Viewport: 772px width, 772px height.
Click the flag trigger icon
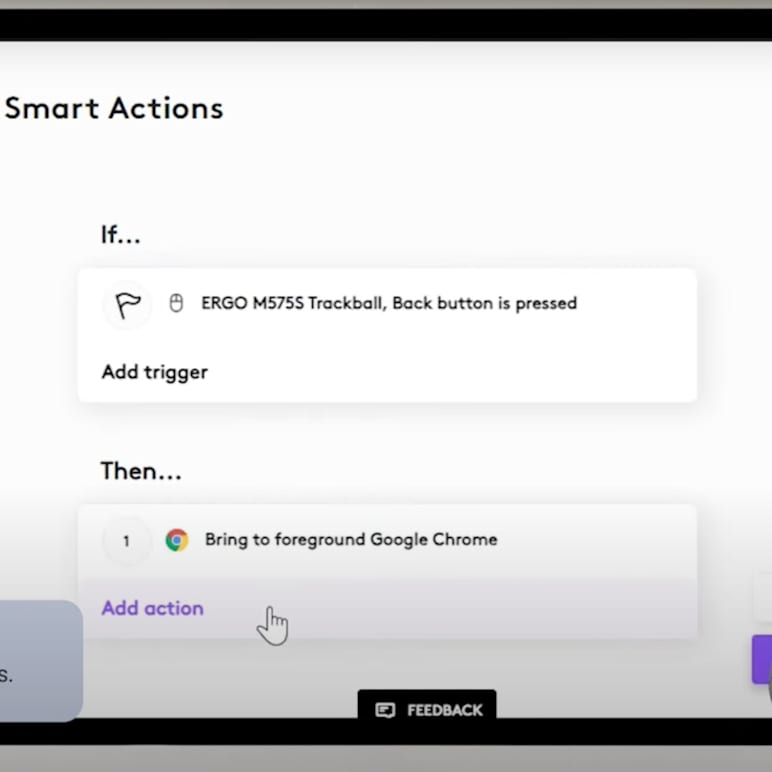pyautogui.click(x=127, y=304)
